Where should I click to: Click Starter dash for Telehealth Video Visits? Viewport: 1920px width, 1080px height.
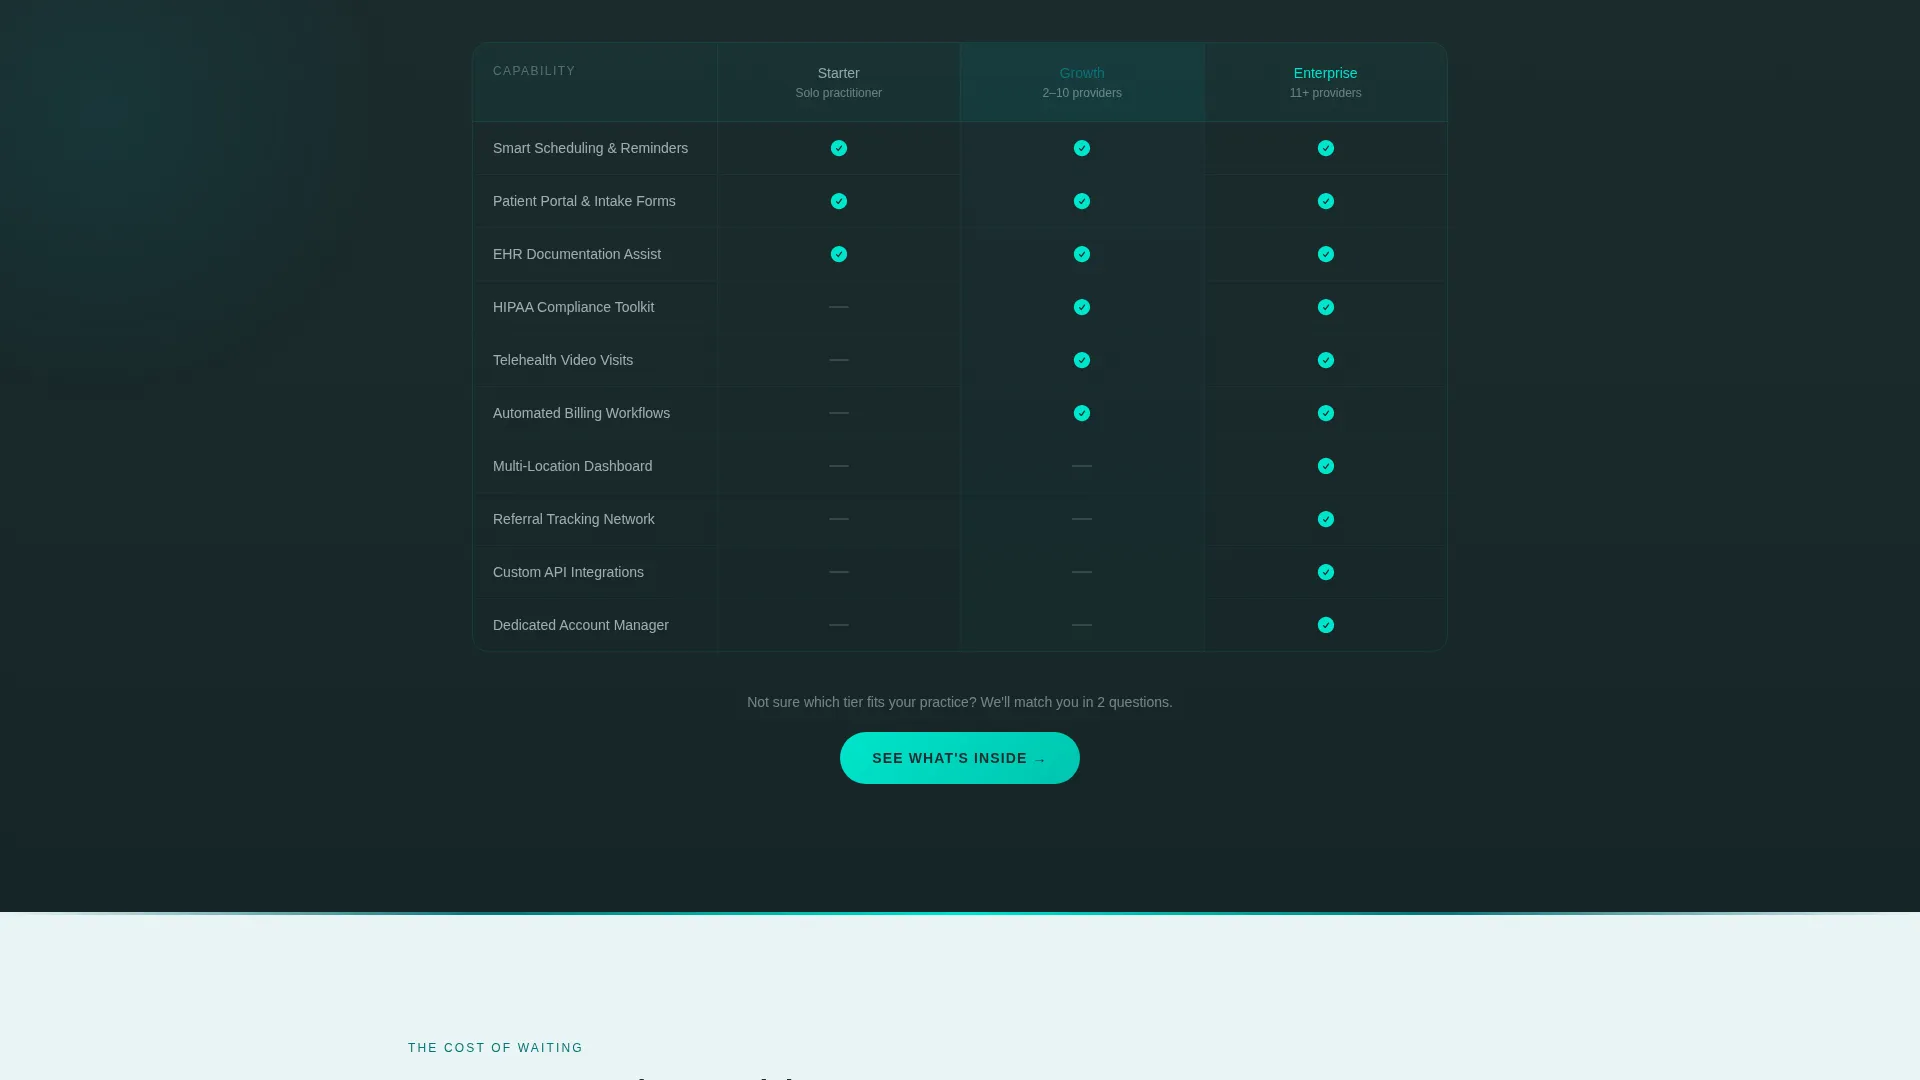coord(839,360)
